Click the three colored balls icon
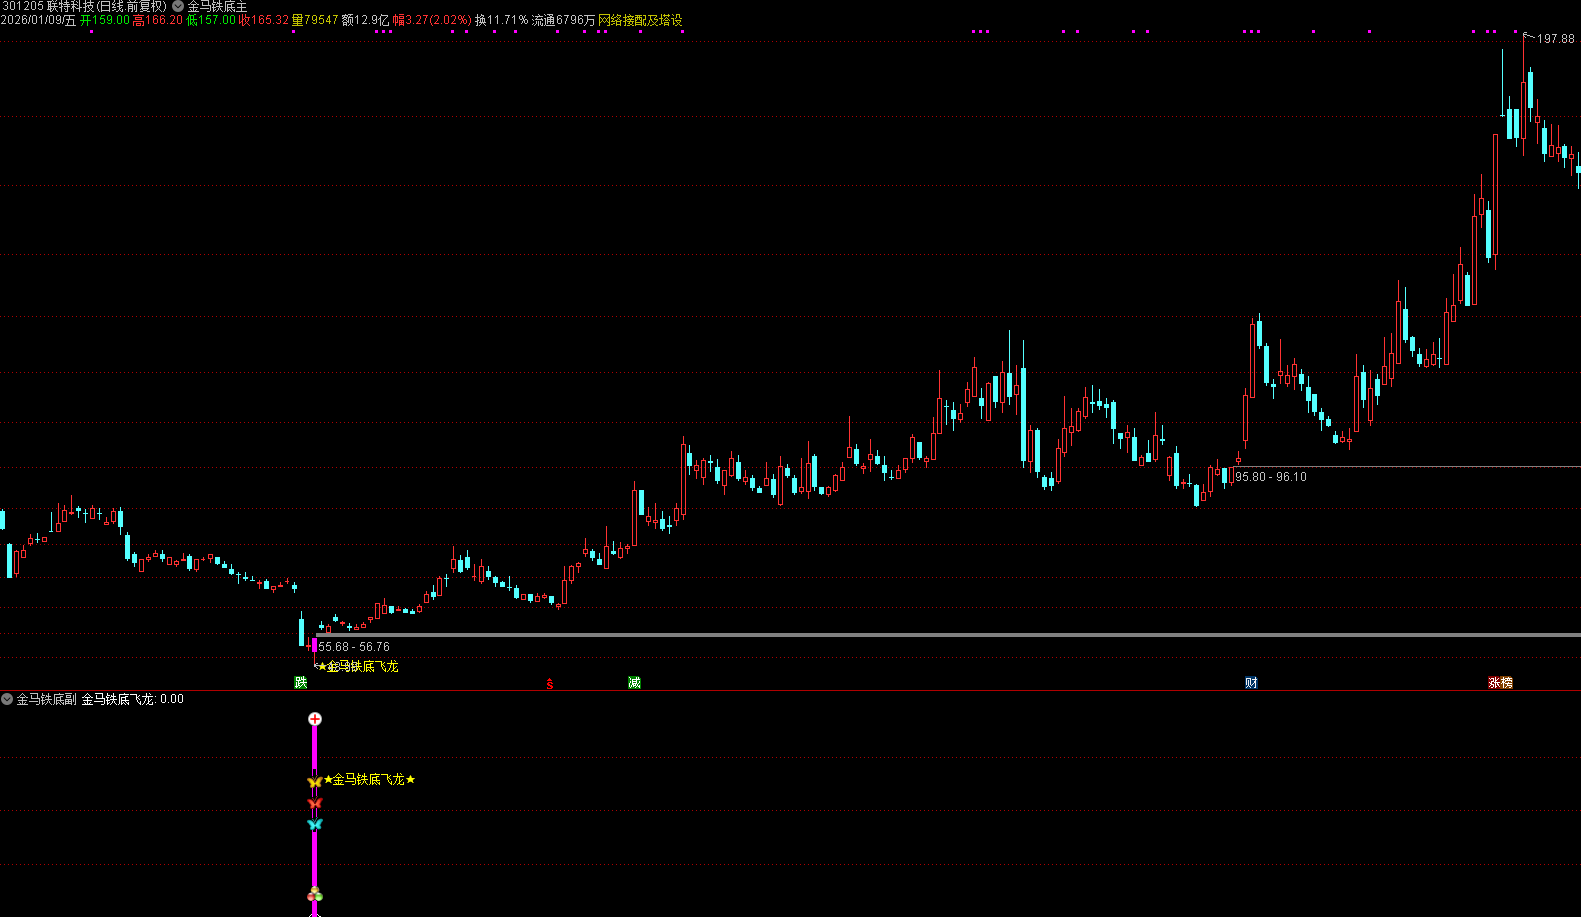This screenshot has width=1581, height=917. pyautogui.click(x=315, y=894)
